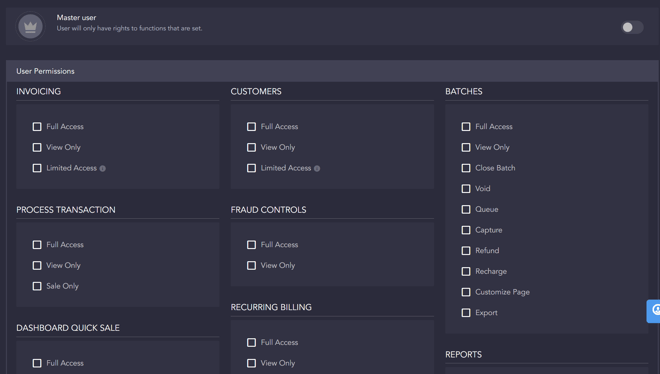The width and height of the screenshot is (660, 374).
Task: Toggle the Master user switch
Action: pos(632,27)
